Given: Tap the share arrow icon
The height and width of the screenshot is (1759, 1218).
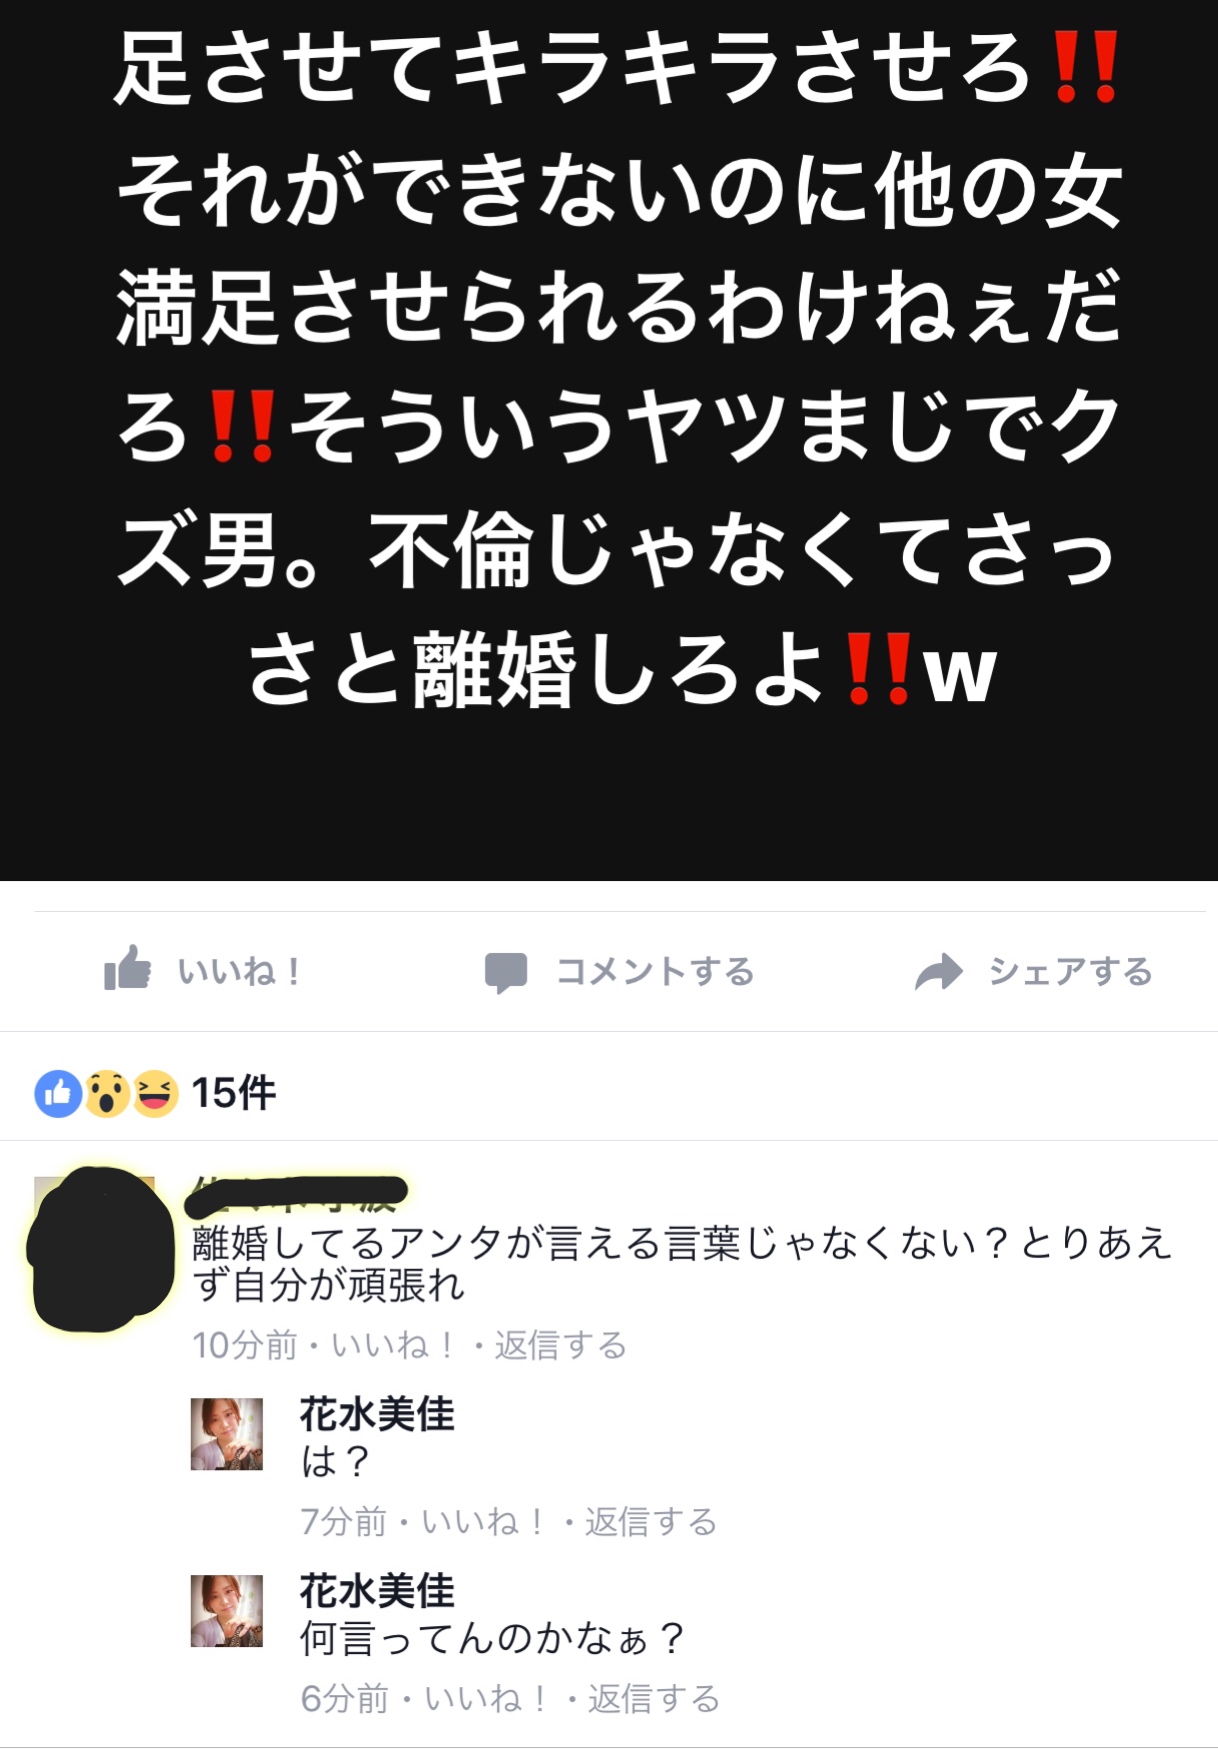Looking at the screenshot, I should point(938,972).
